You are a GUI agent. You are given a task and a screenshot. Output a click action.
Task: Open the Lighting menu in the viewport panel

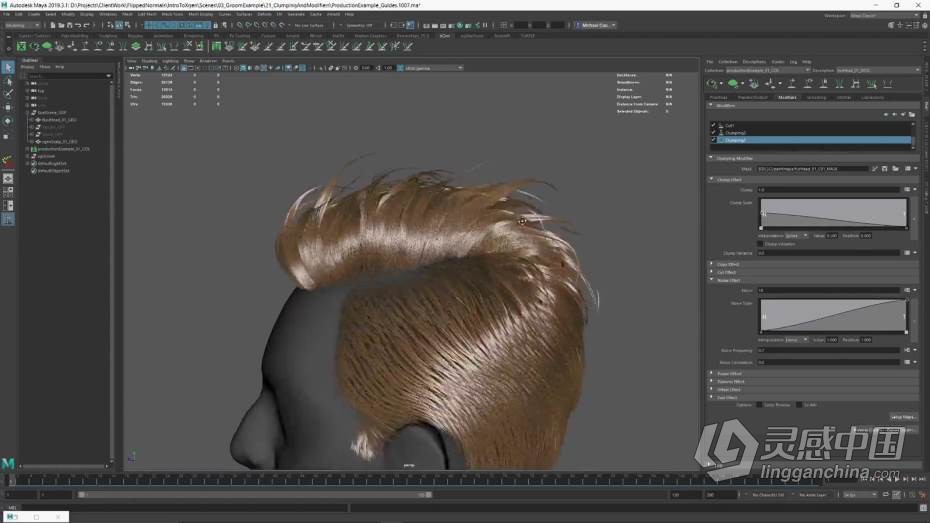tap(171, 61)
